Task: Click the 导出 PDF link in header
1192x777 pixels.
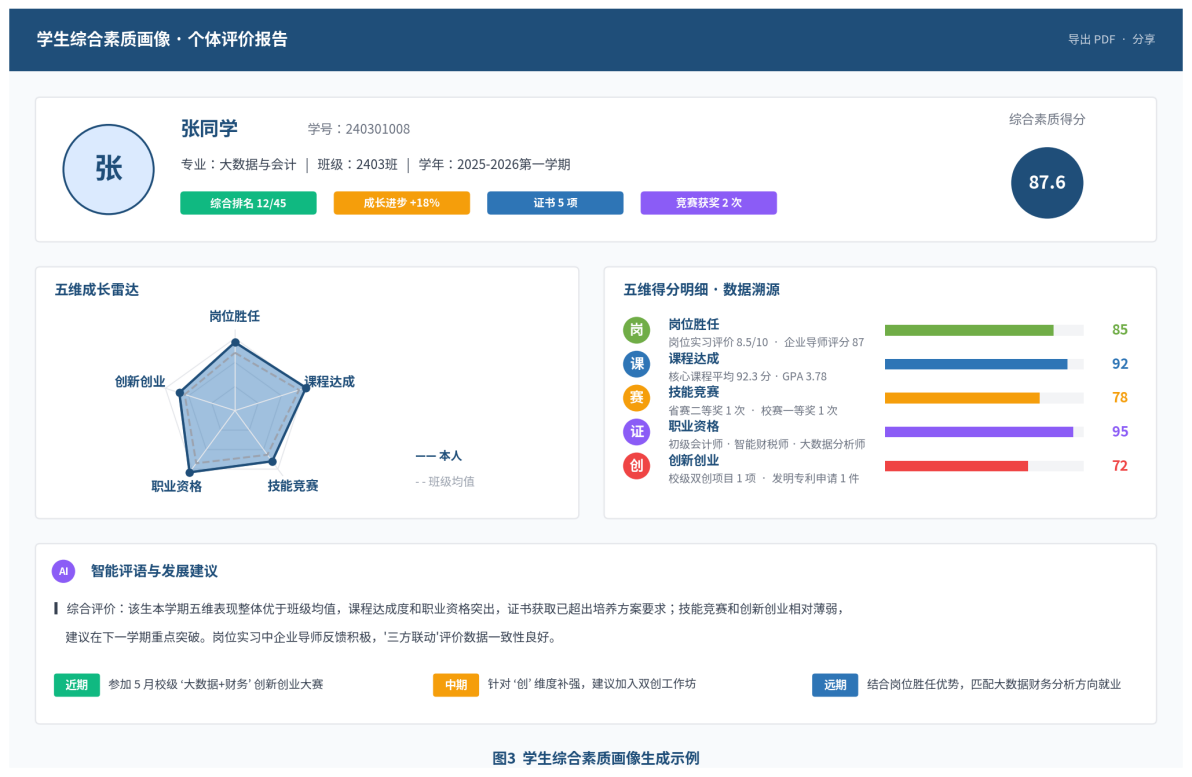Action: [1091, 40]
